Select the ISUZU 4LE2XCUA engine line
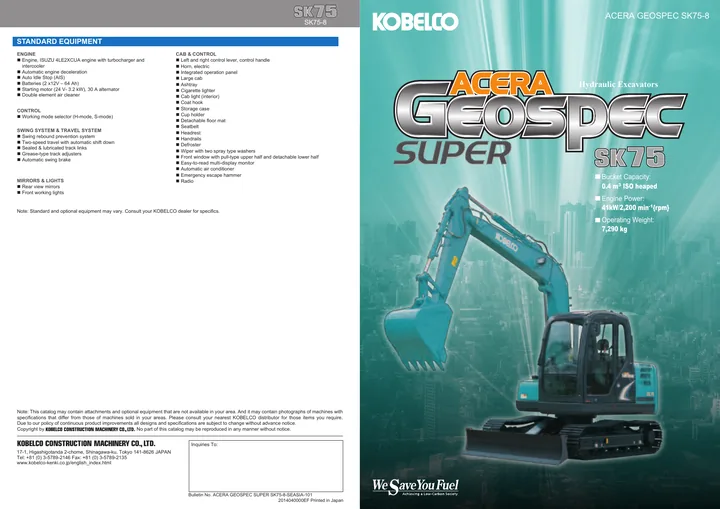 pyautogui.click(x=81, y=63)
